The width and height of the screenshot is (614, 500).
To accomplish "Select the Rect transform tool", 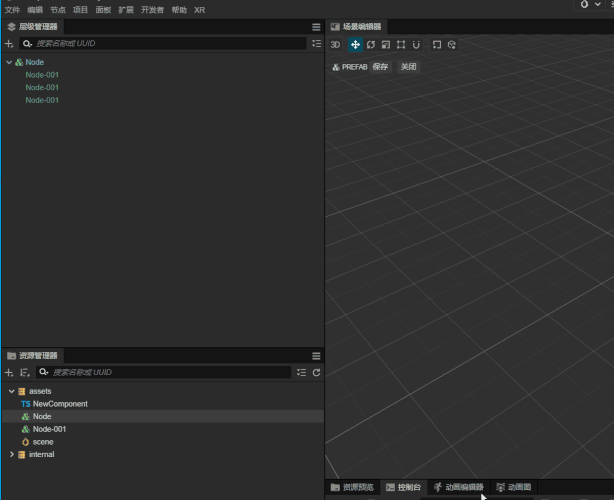I will 401,45.
